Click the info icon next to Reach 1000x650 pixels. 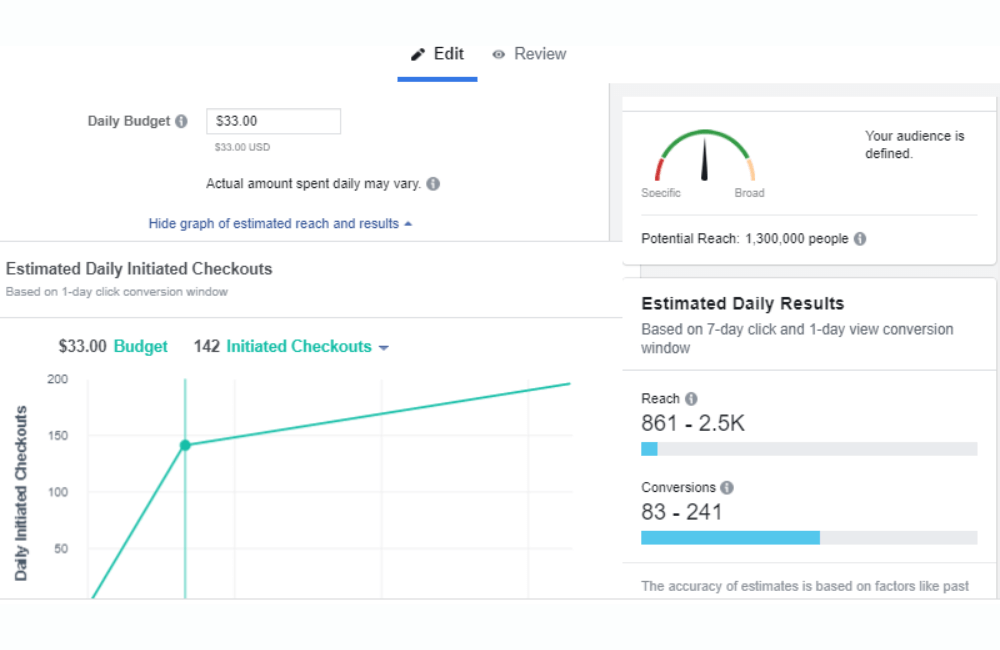pyautogui.click(x=691, y=398)
